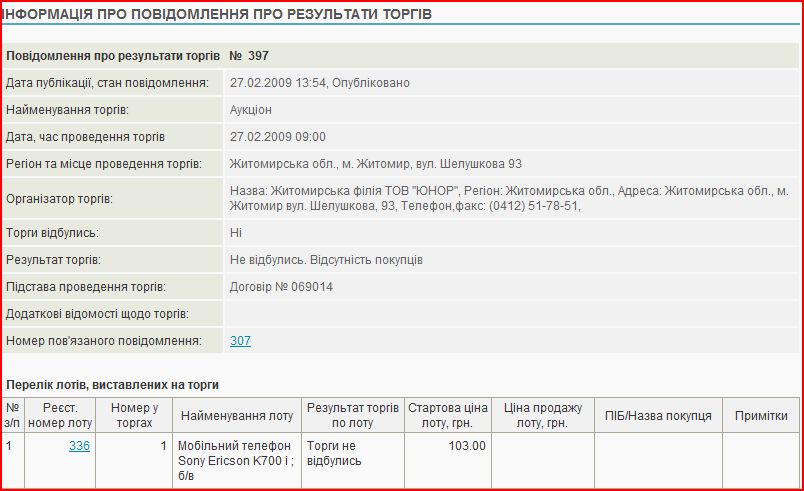Click the 'Найменування лоту' column header
The width and height of the screenshot is (804, 491).
(237, 416)
